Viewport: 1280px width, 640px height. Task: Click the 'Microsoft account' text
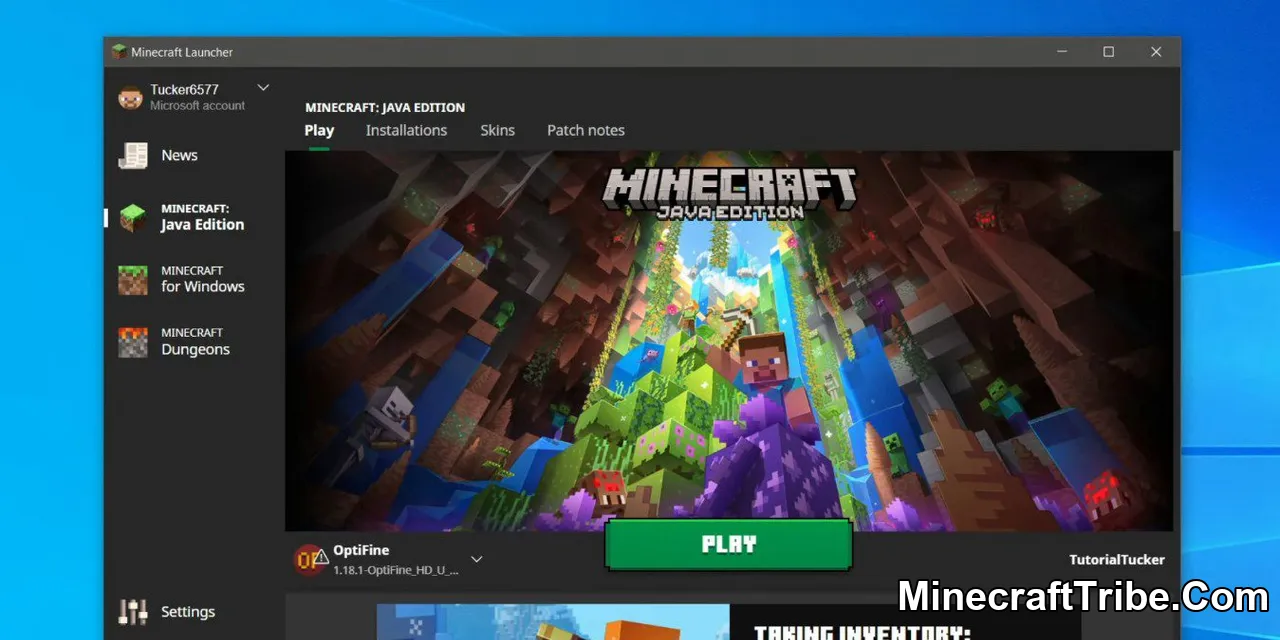[x=198, y=106]
